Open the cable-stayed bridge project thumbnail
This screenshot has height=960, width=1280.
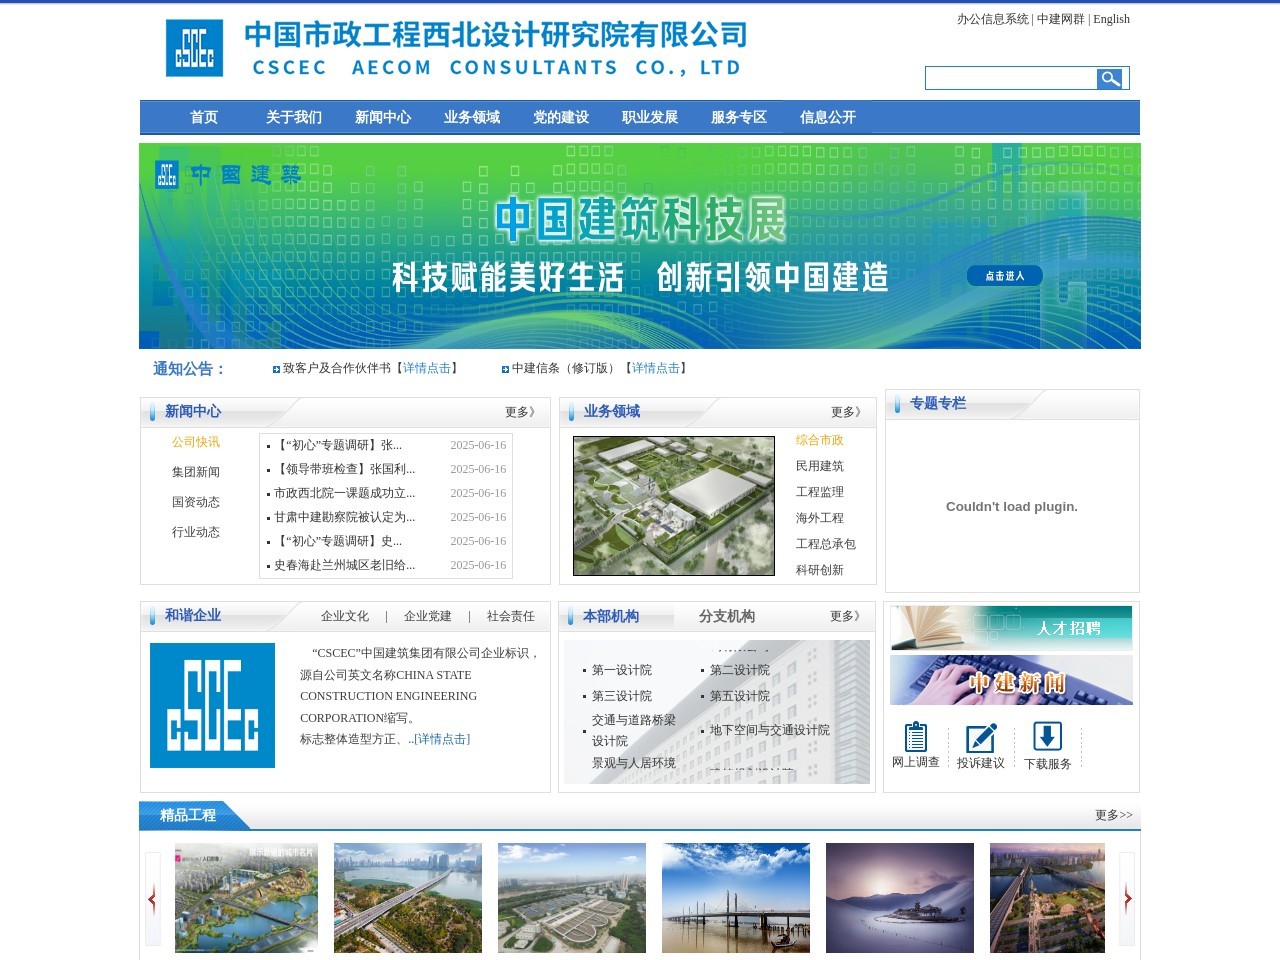[x=736, y=898]
